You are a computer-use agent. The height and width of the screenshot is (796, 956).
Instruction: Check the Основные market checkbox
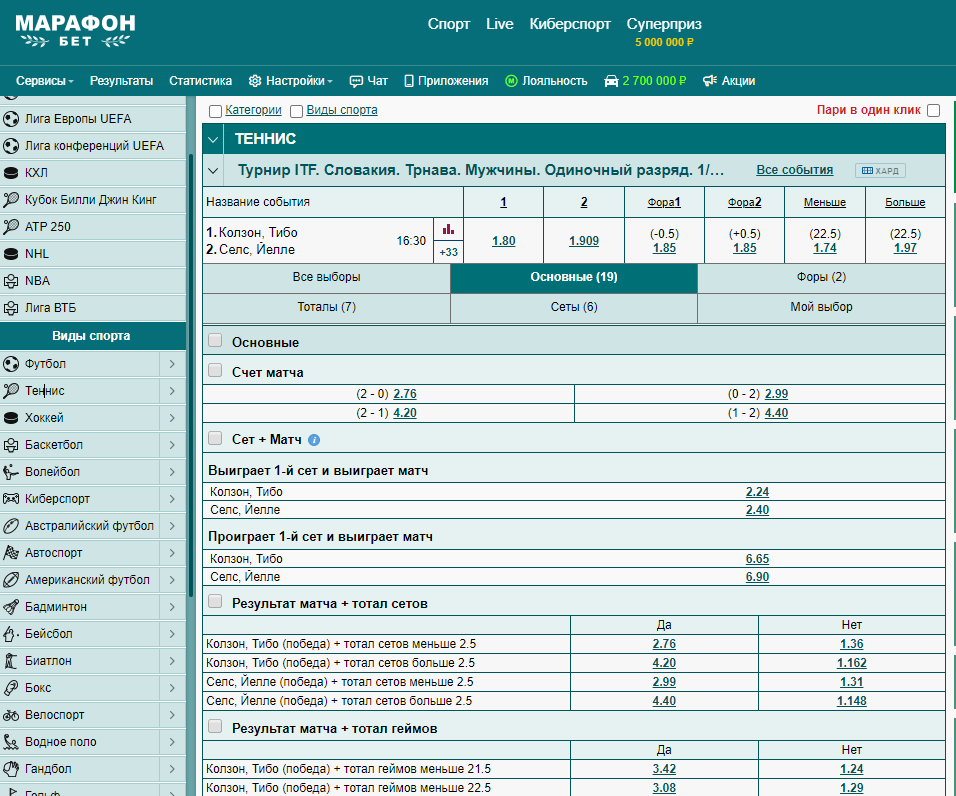coord(215,340)
